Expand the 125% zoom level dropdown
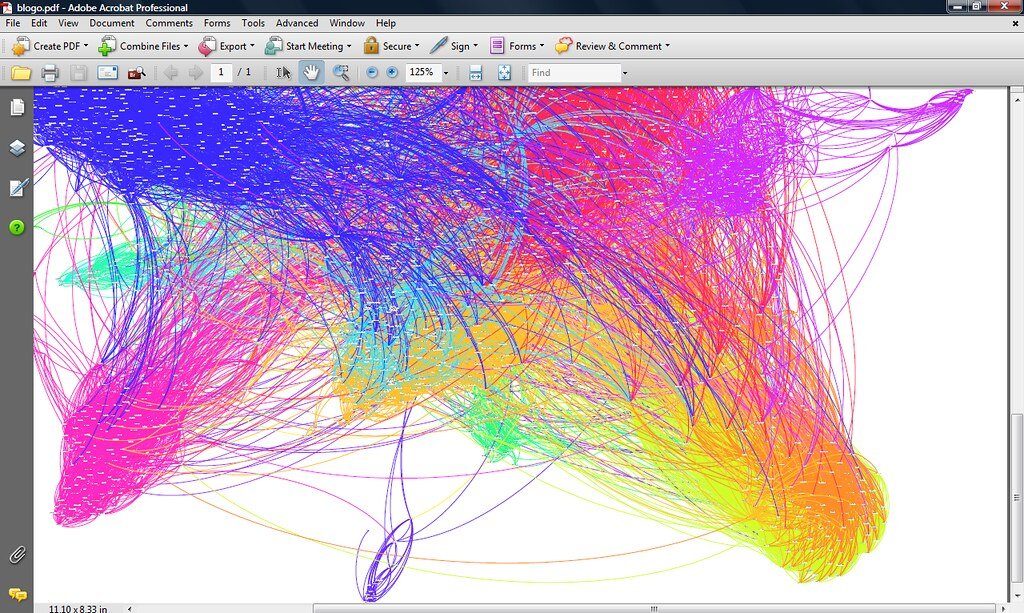 click(x=446, y=73)
